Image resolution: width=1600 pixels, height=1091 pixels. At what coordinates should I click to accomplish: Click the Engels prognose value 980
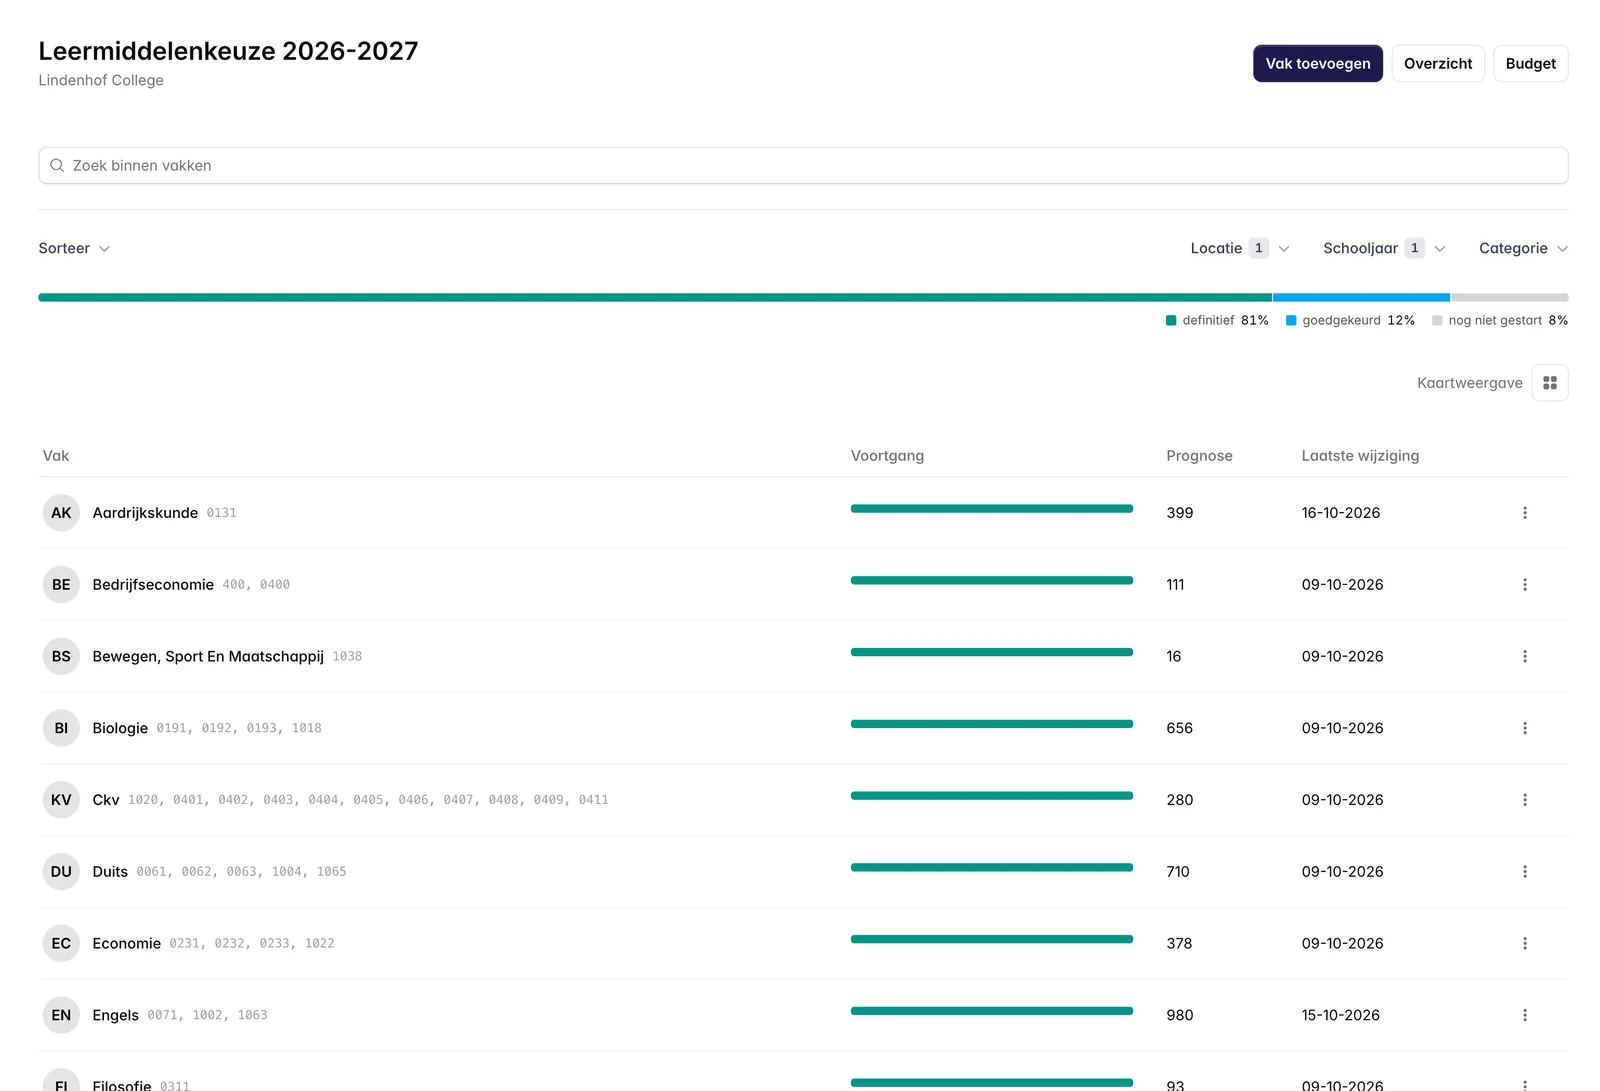pyautogui.click(x=1180, y=1015)
